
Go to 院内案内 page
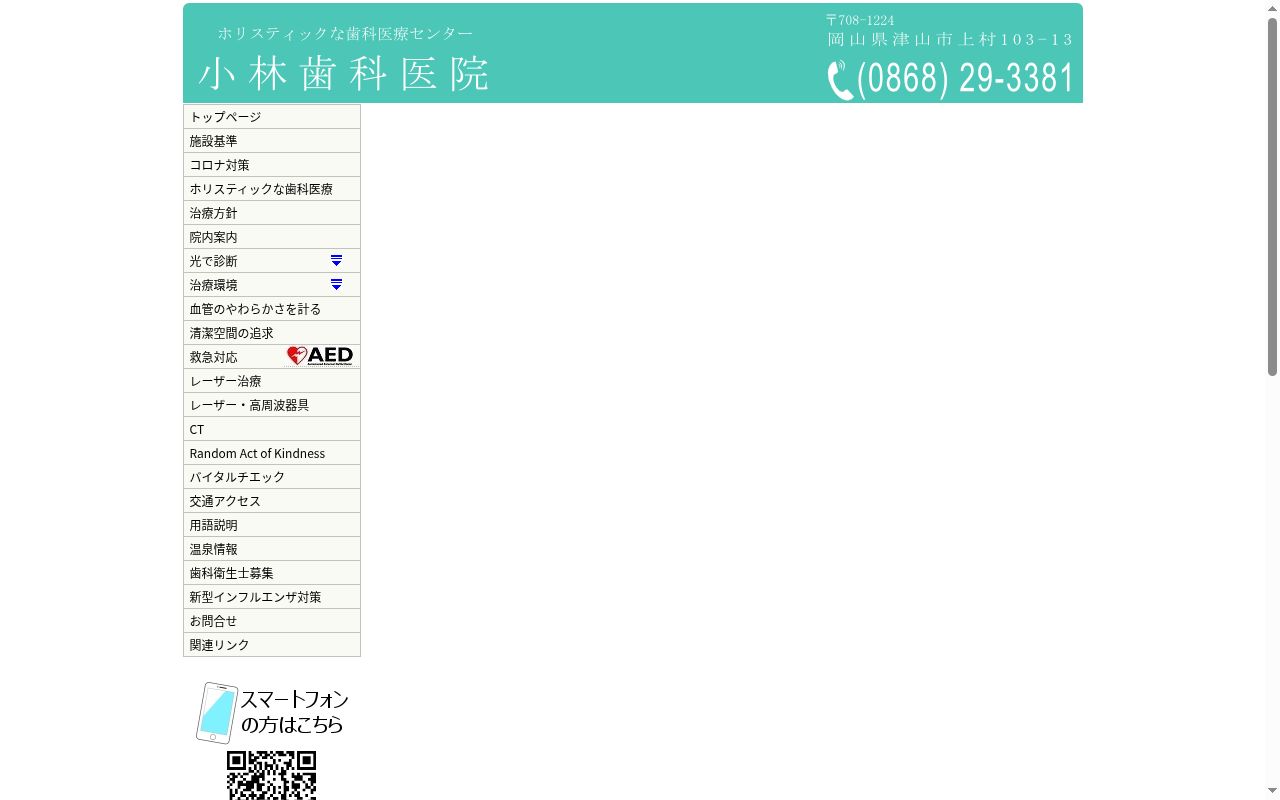tap(272, 237)
